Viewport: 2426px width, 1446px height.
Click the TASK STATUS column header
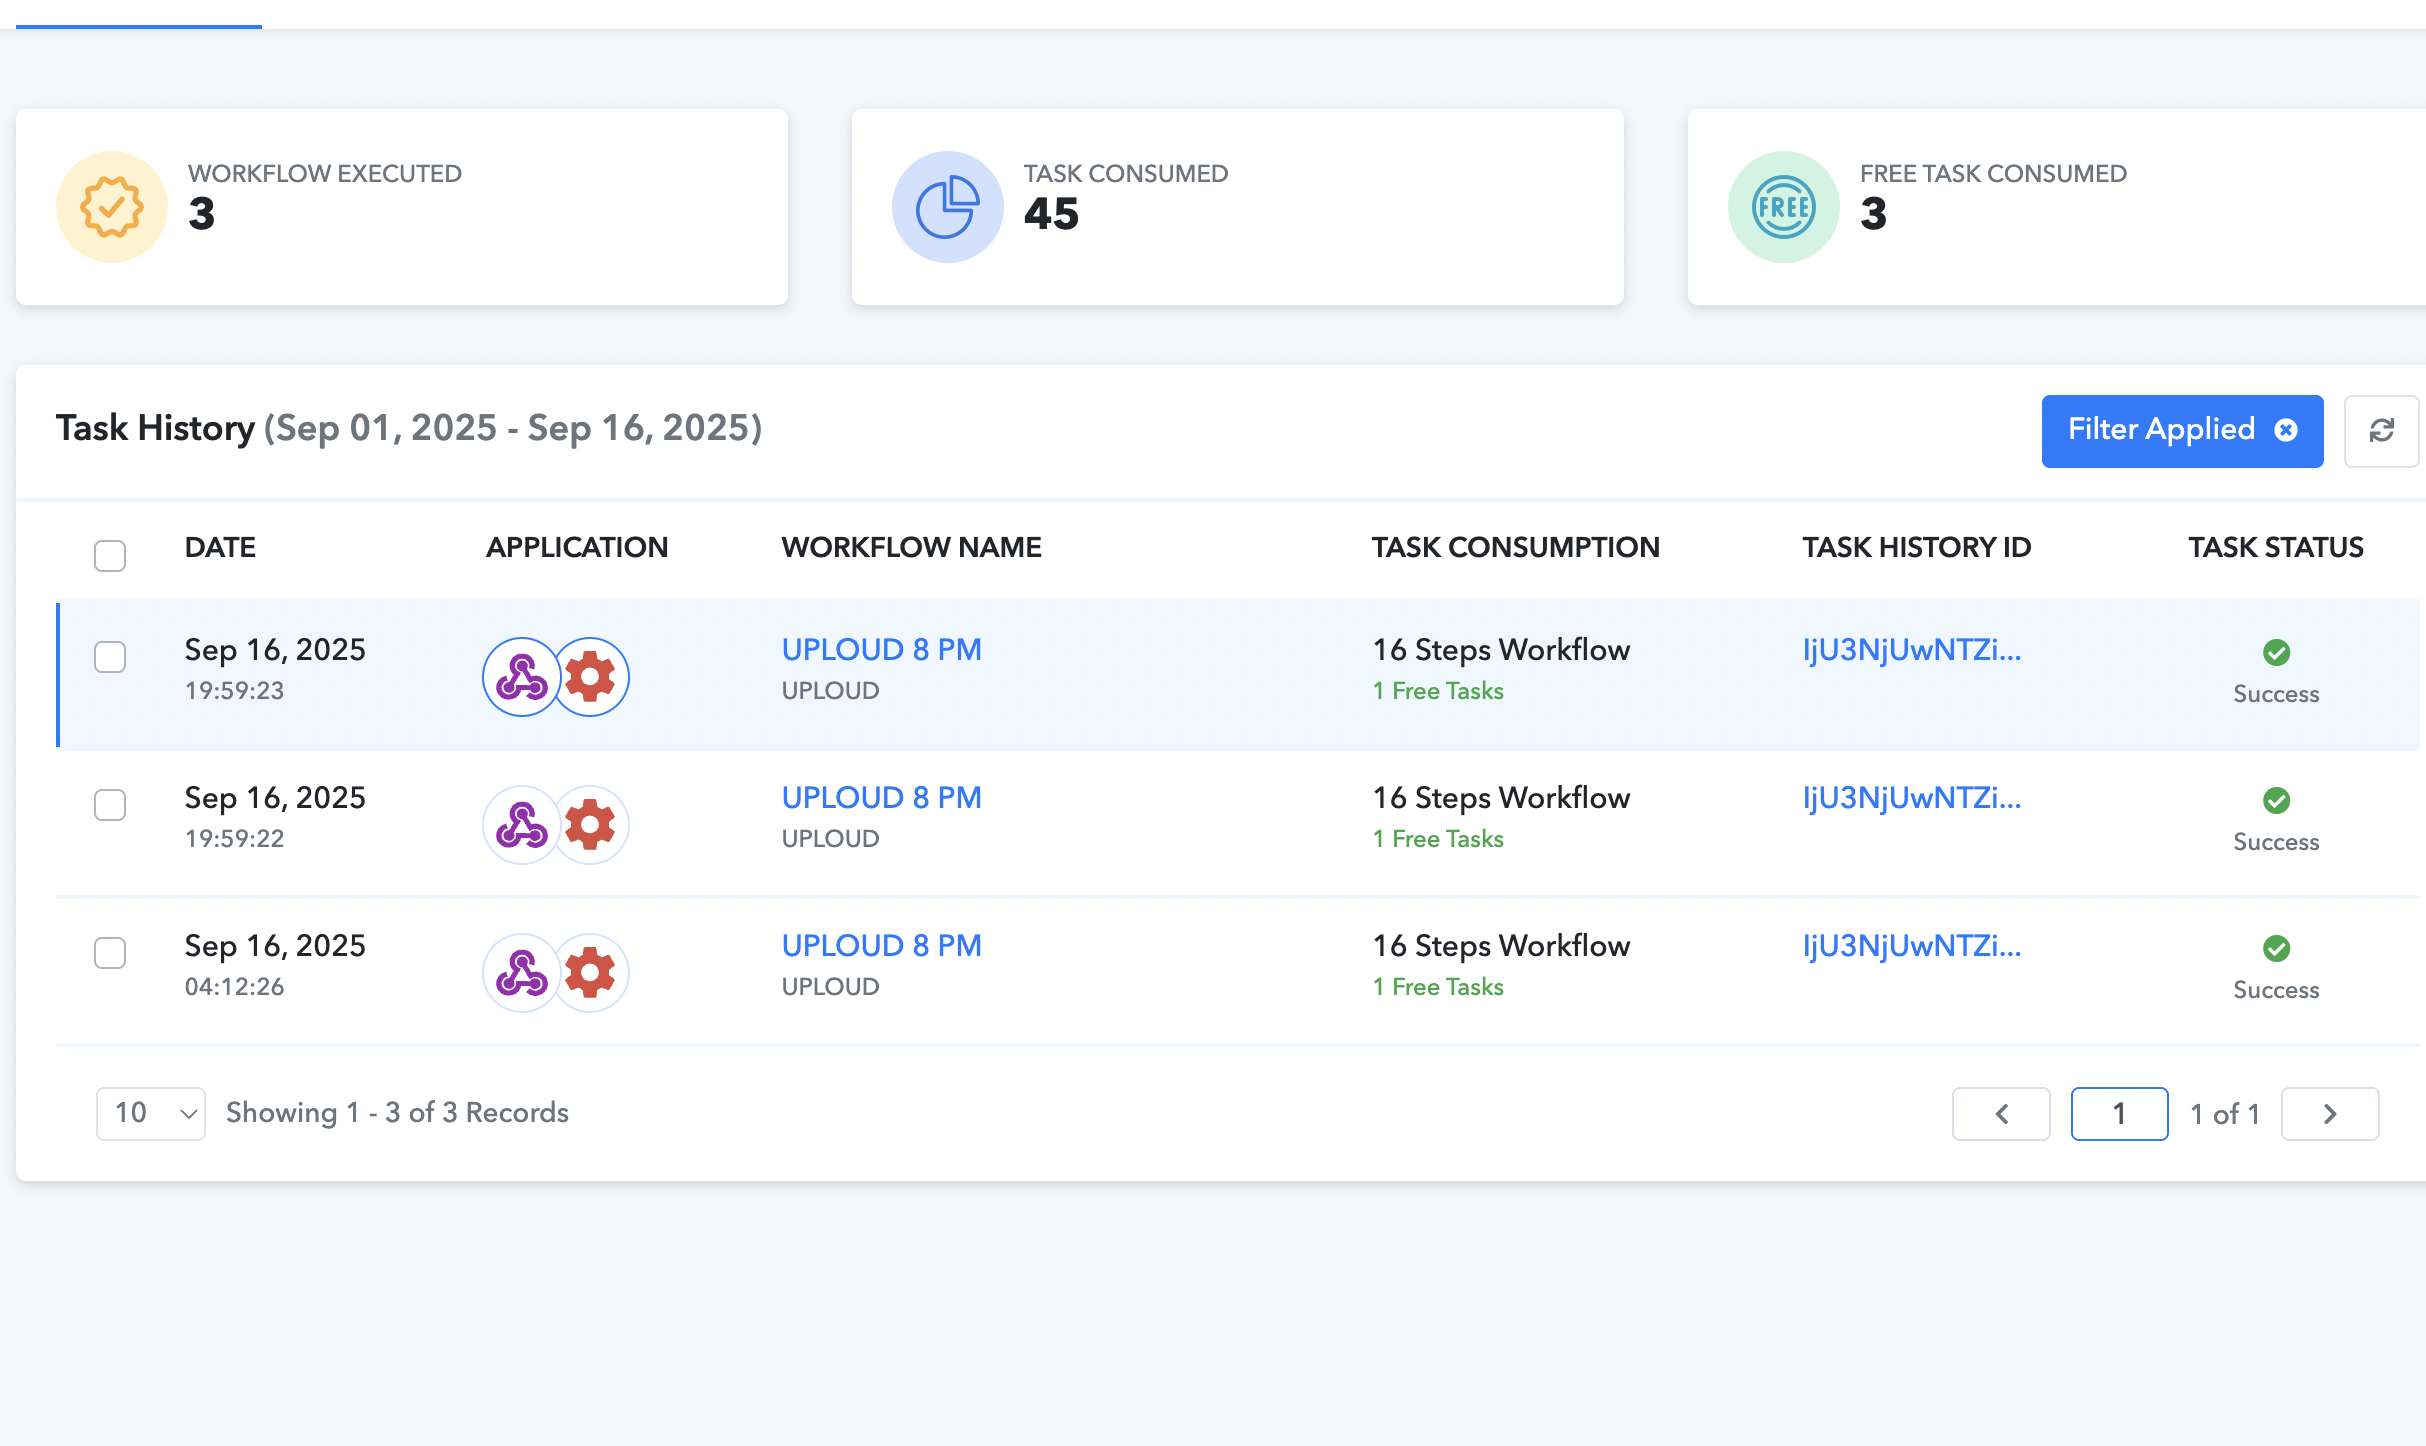(2276, 547)
